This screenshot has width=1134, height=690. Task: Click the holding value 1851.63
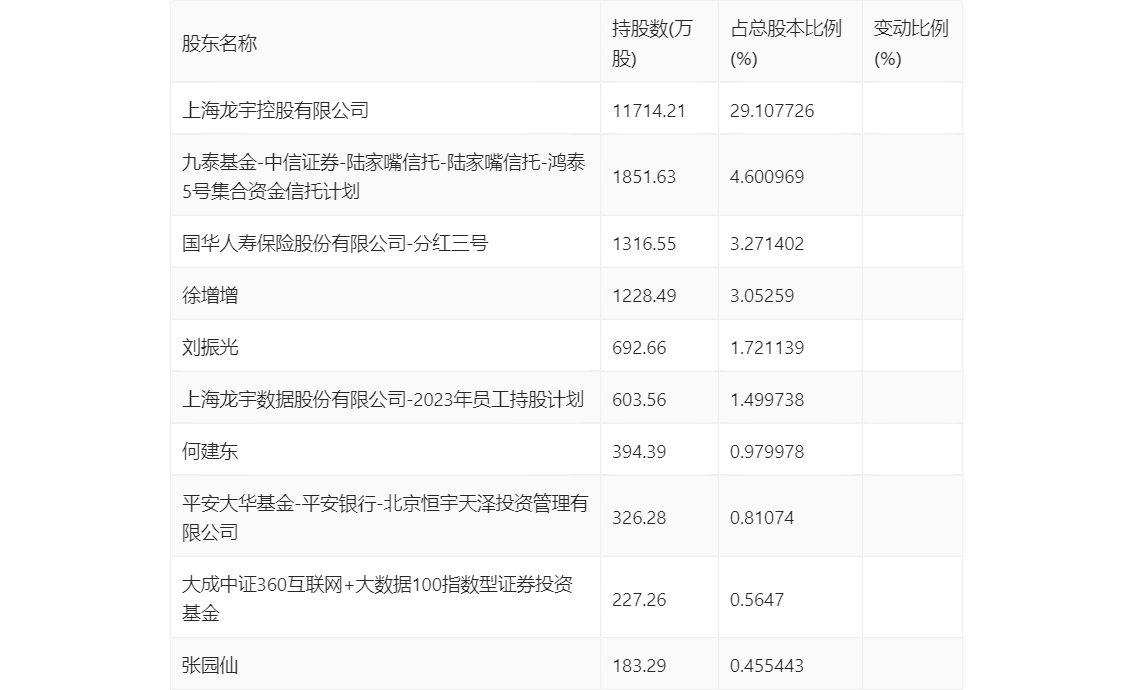click(644, 177)
